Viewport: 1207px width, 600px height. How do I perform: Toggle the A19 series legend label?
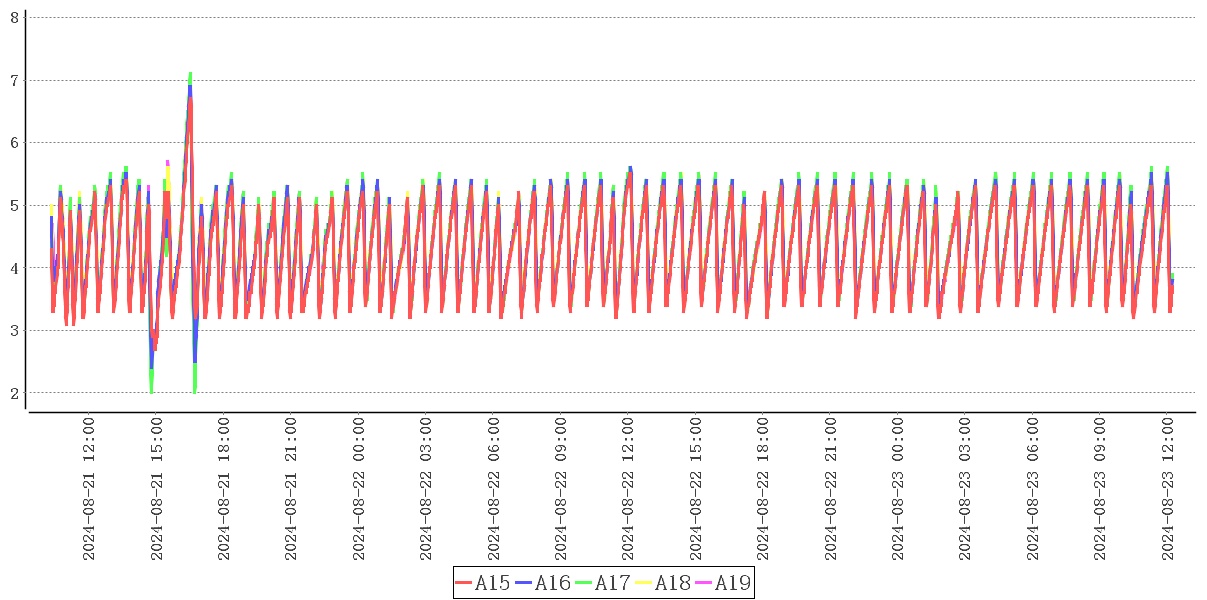tap(732, 583)
